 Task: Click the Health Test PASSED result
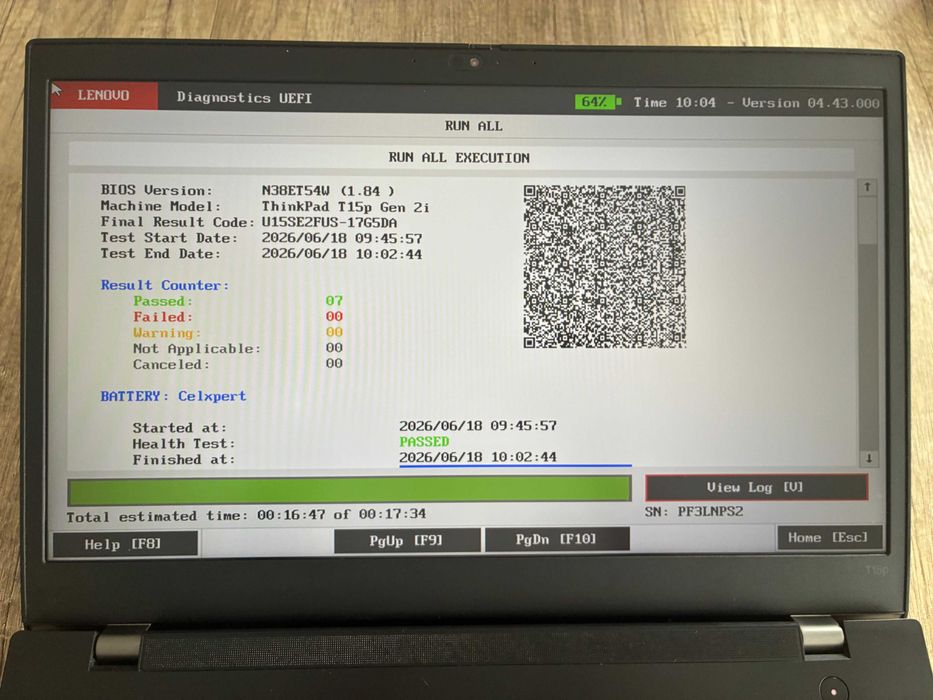coord(424,442)
